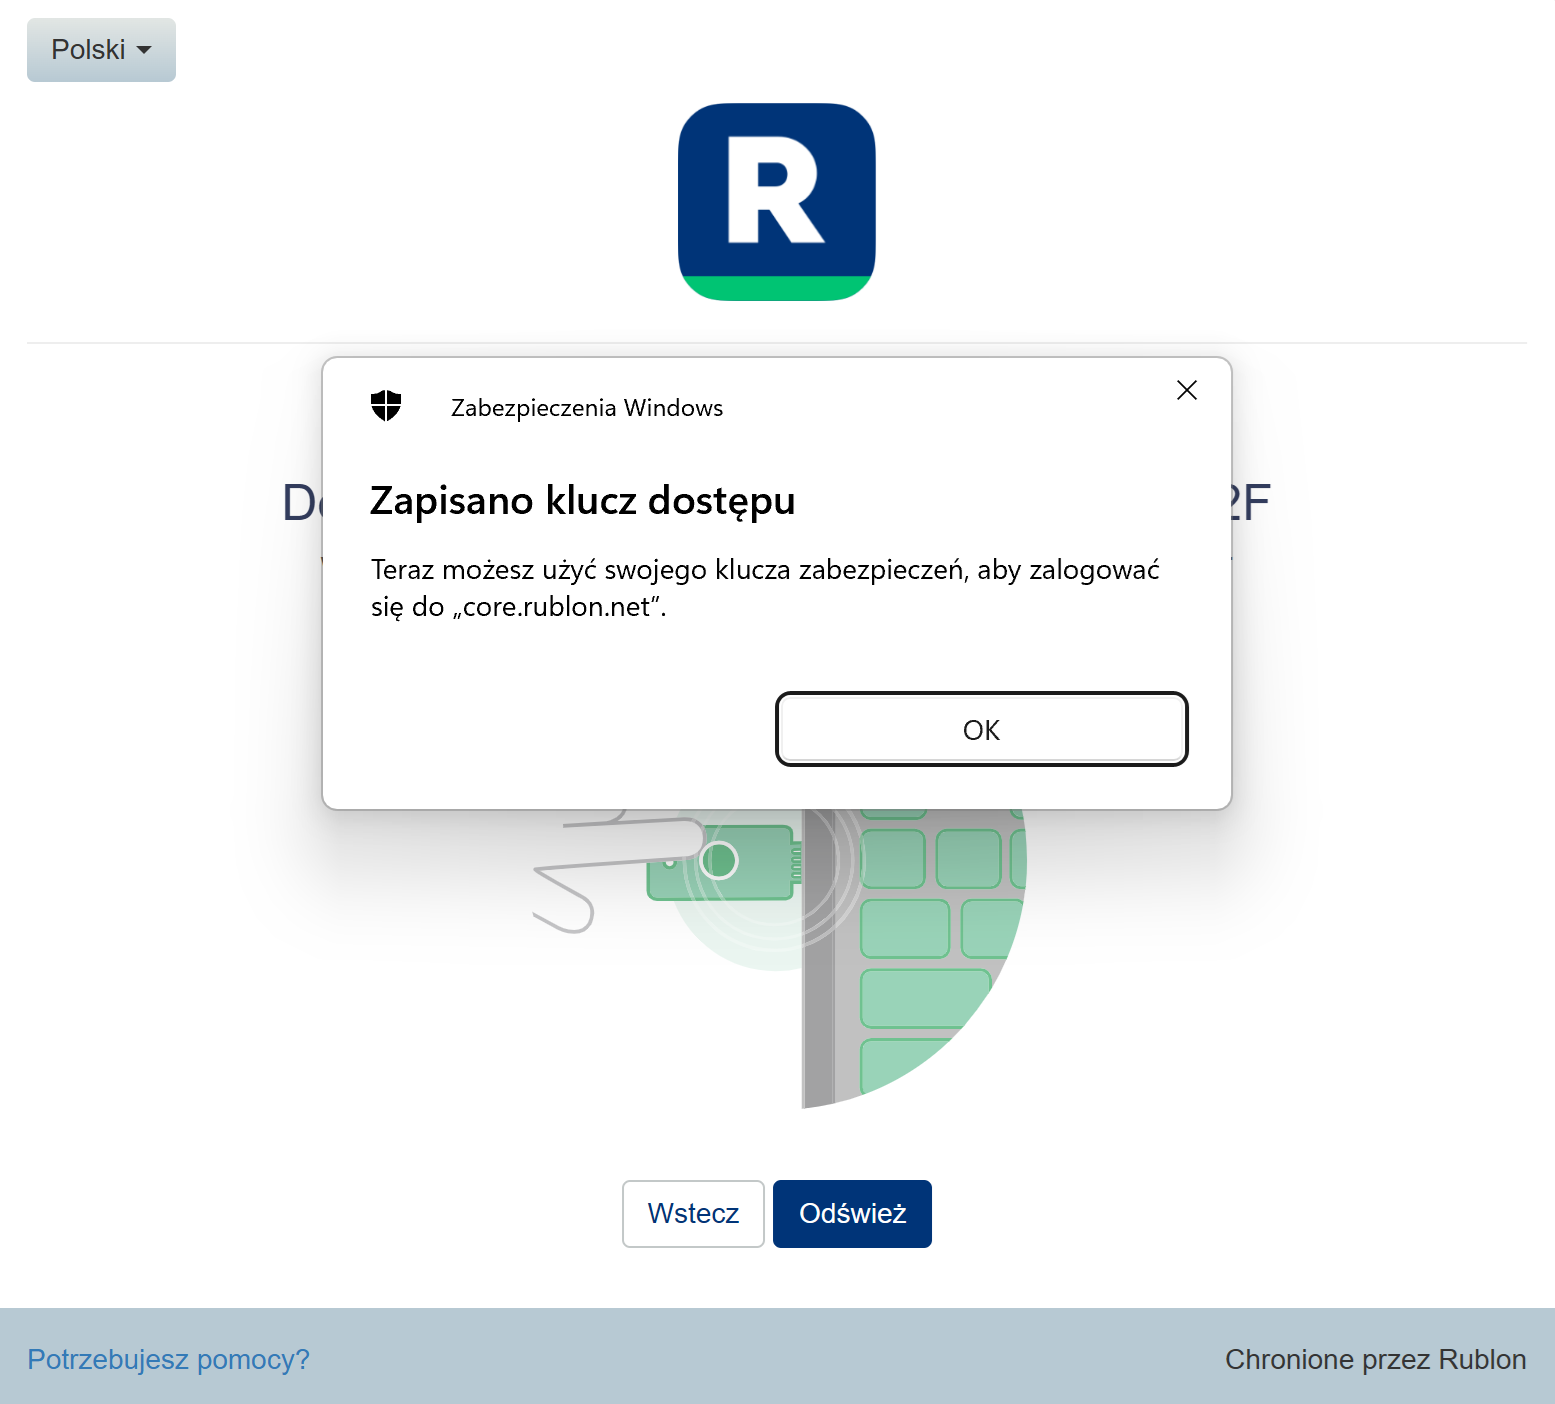Click the Zapisano klucz dostępu heading
The image size is (1555, 1404).
click(583, 501)
